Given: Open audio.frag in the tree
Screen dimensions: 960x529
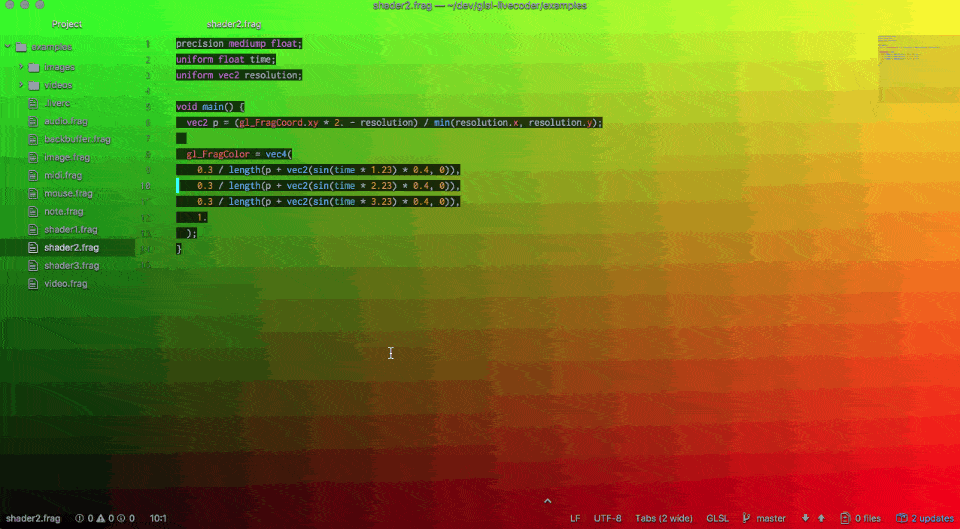Looking at the screenshot, I should point(67,121).
